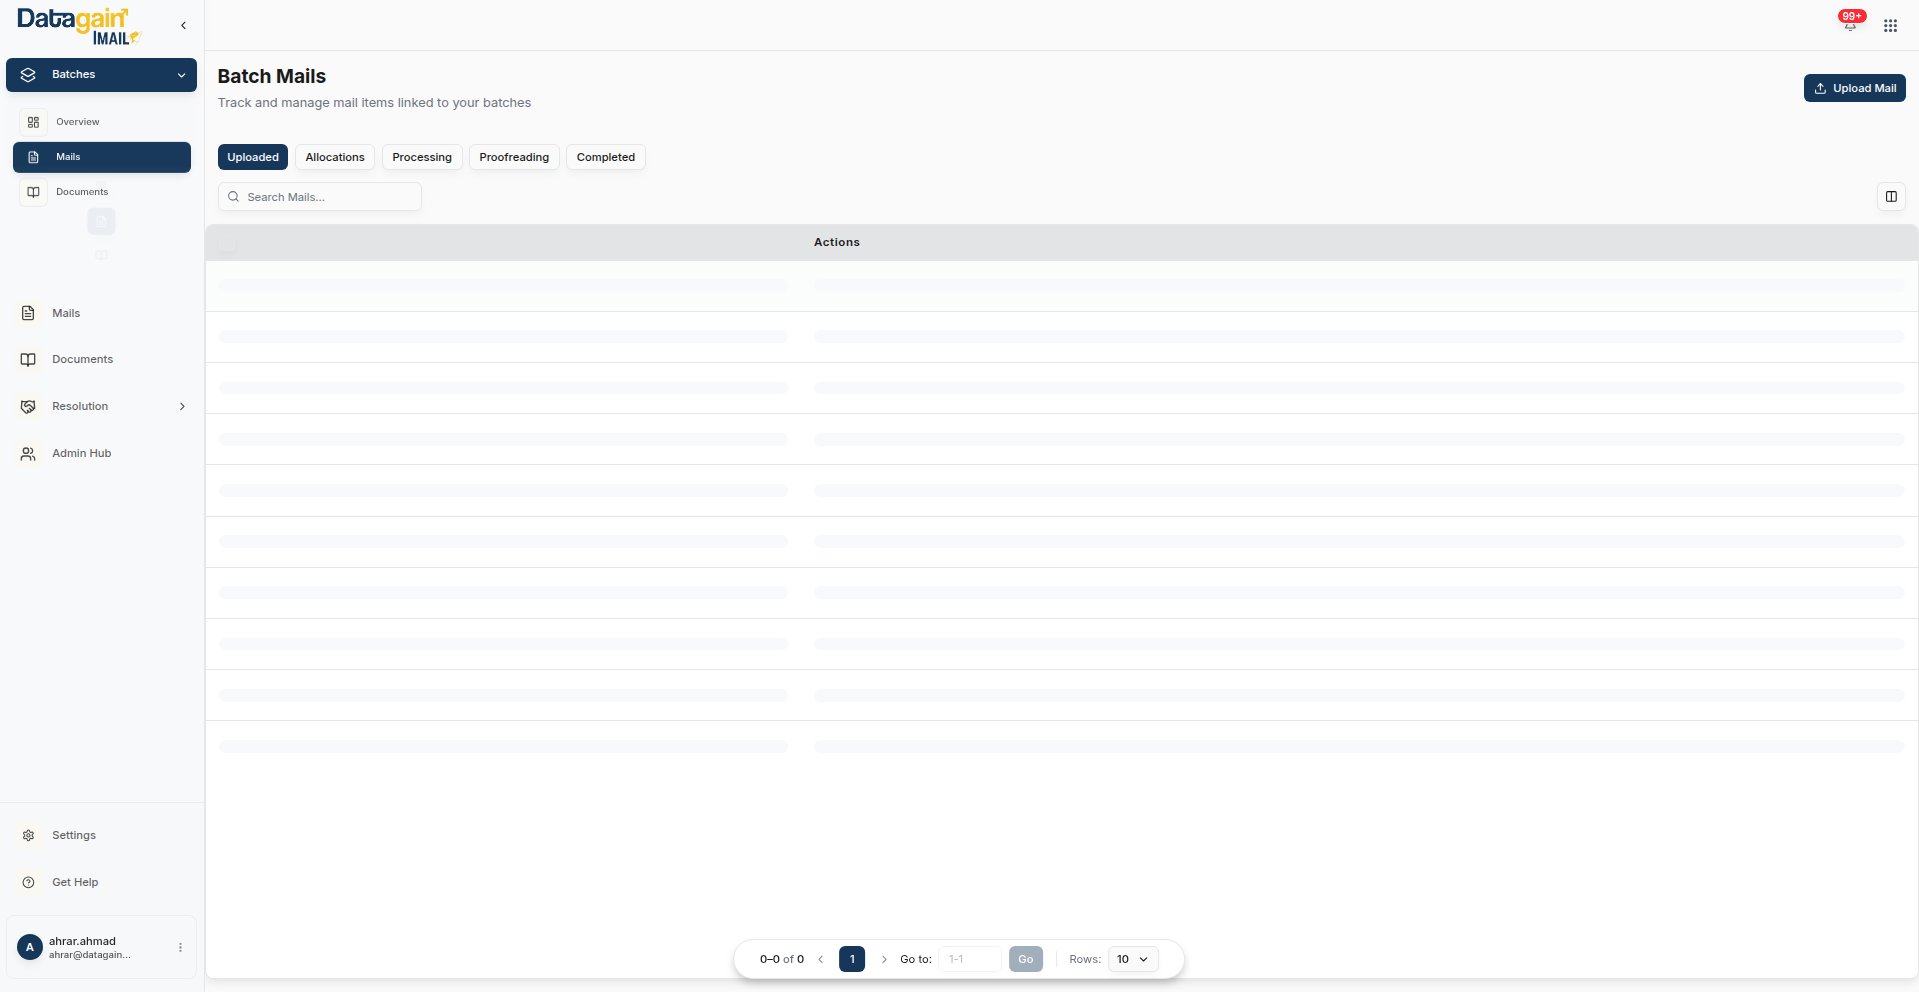The width and height of the screenshot is (1919, 992).
Task: Open Overview under Batches
Action: click(x=77, y=122)
